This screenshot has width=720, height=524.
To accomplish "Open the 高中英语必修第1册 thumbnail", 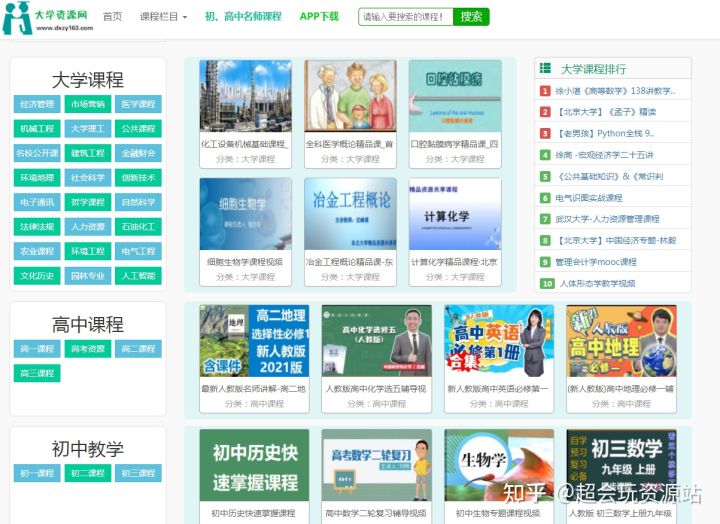I will (x=499, y=341).
